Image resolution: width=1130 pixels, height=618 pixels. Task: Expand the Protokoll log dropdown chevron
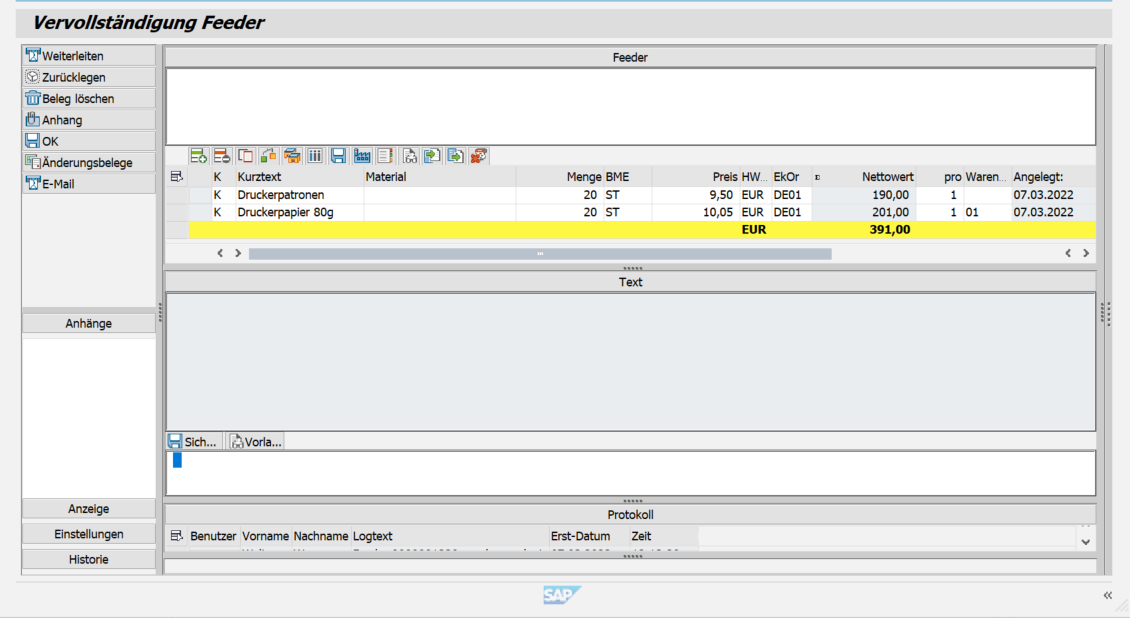pyautogui.click(x=1084, y=540)
